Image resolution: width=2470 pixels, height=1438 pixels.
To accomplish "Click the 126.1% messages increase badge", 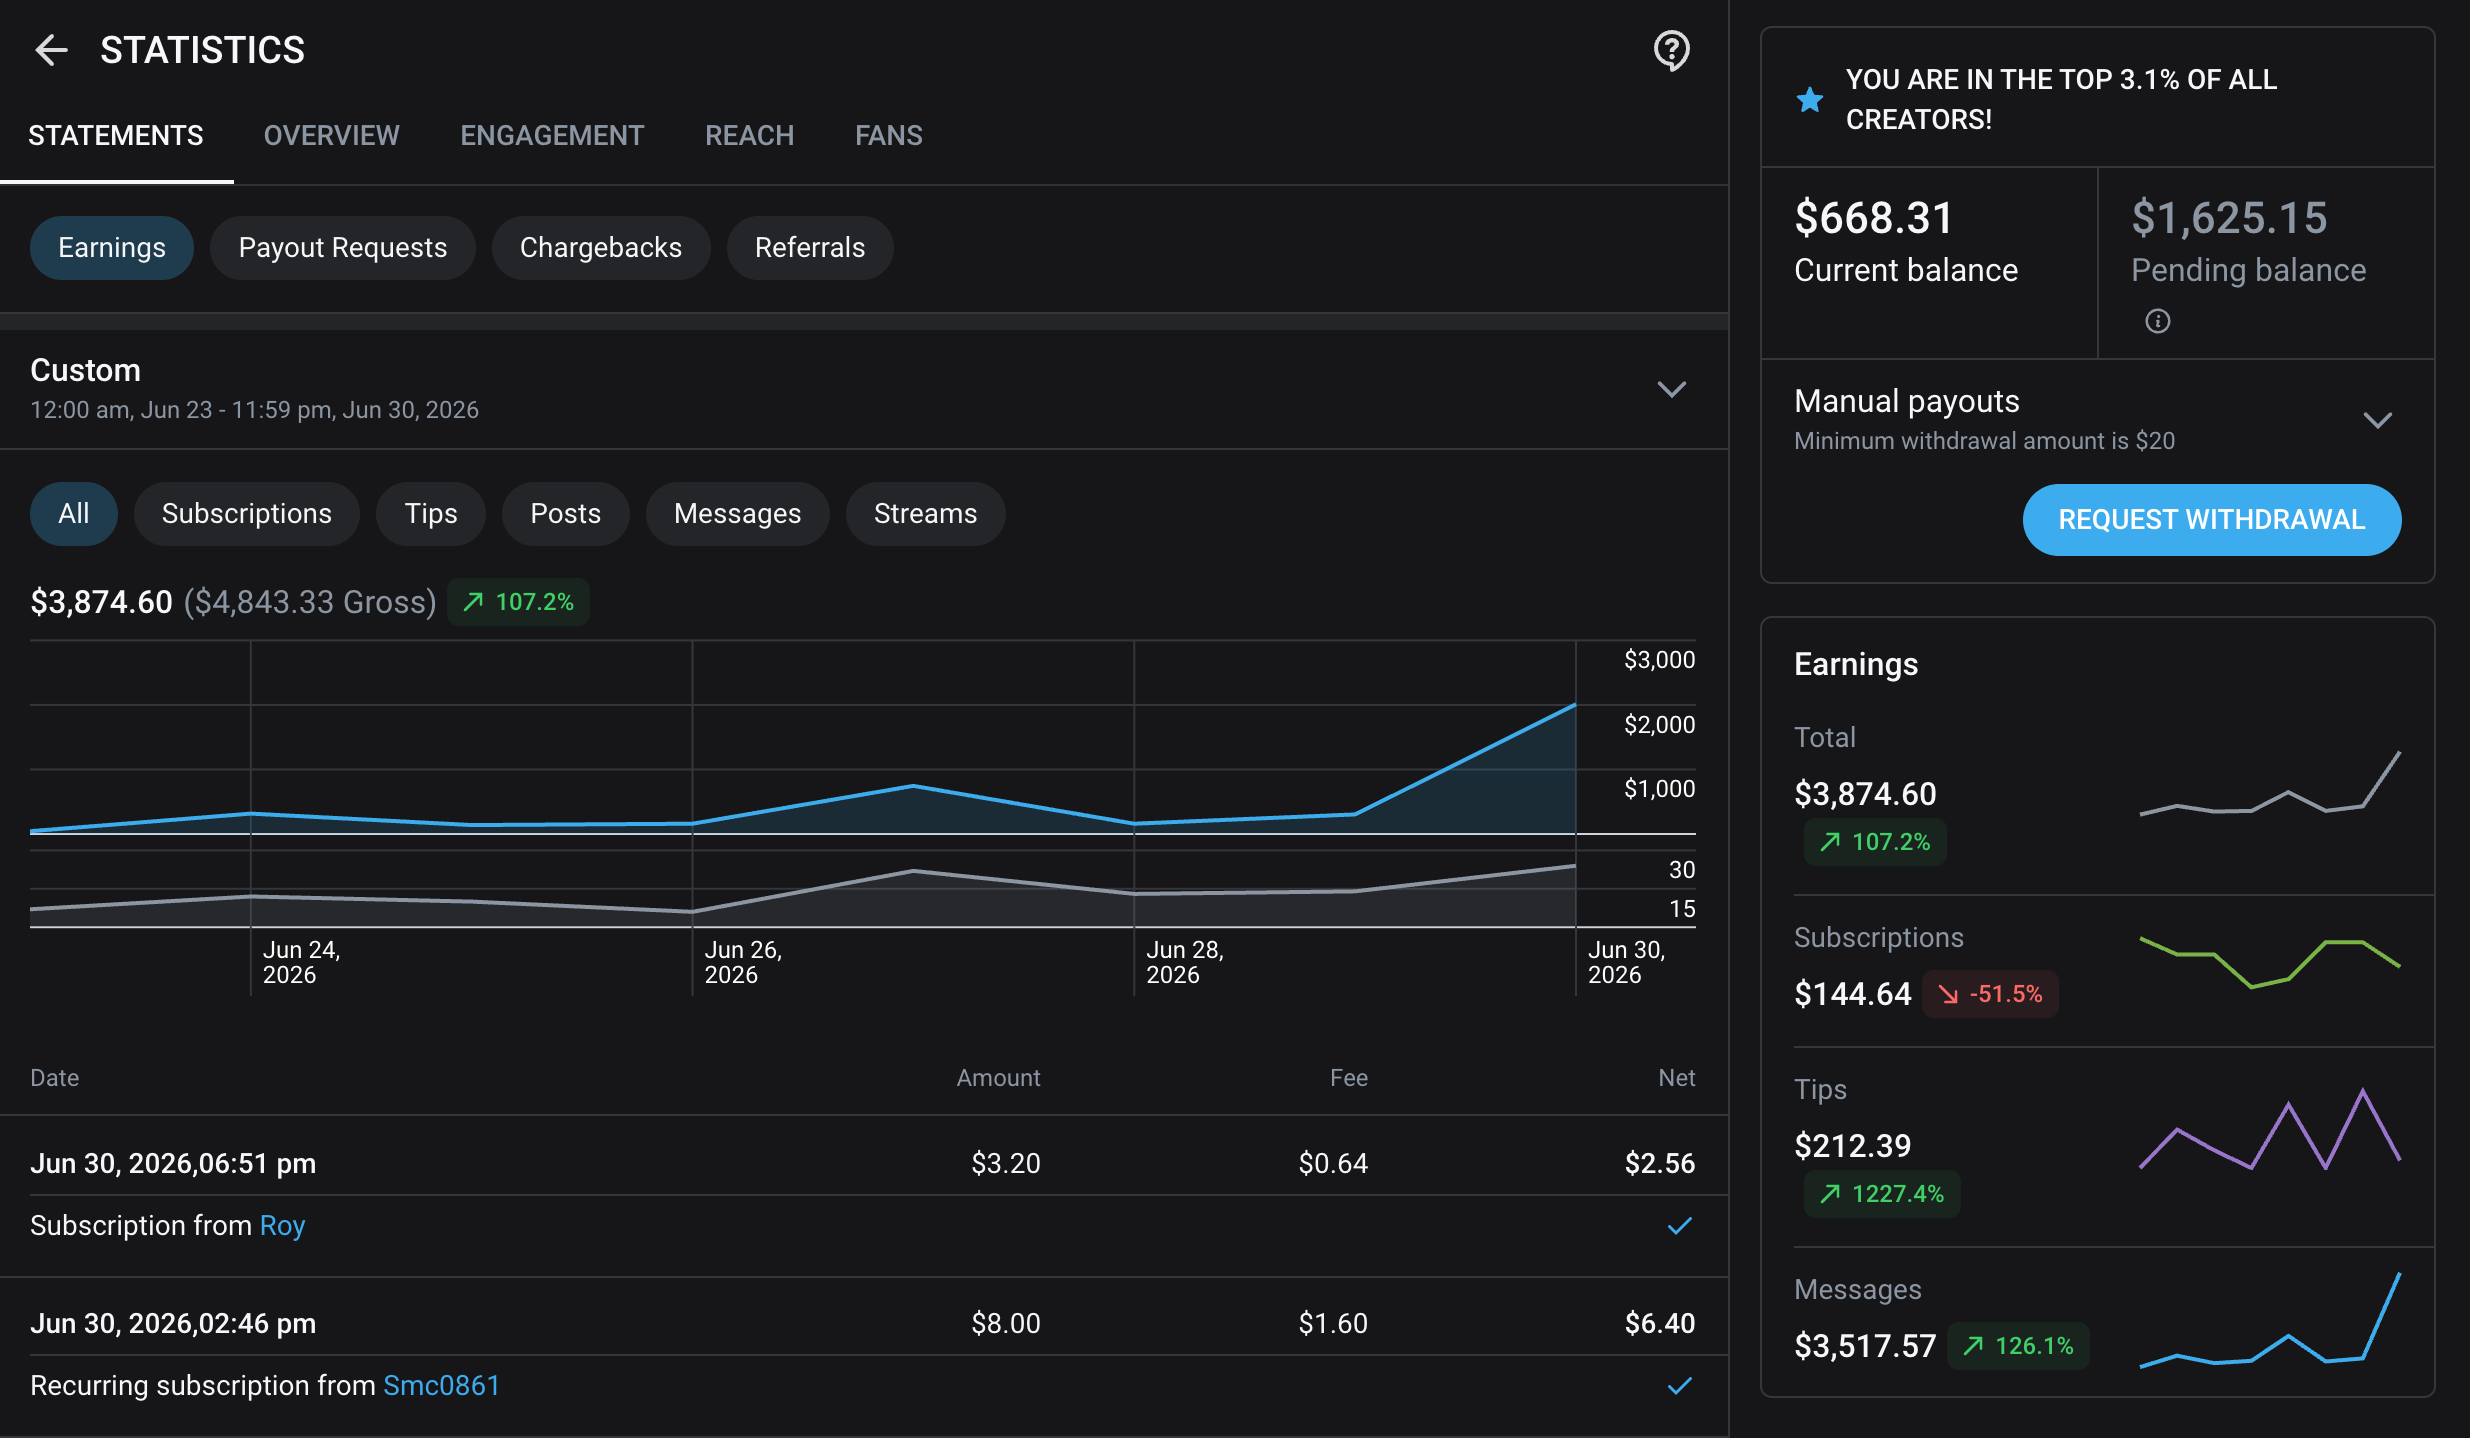I will [2018, 1346].
